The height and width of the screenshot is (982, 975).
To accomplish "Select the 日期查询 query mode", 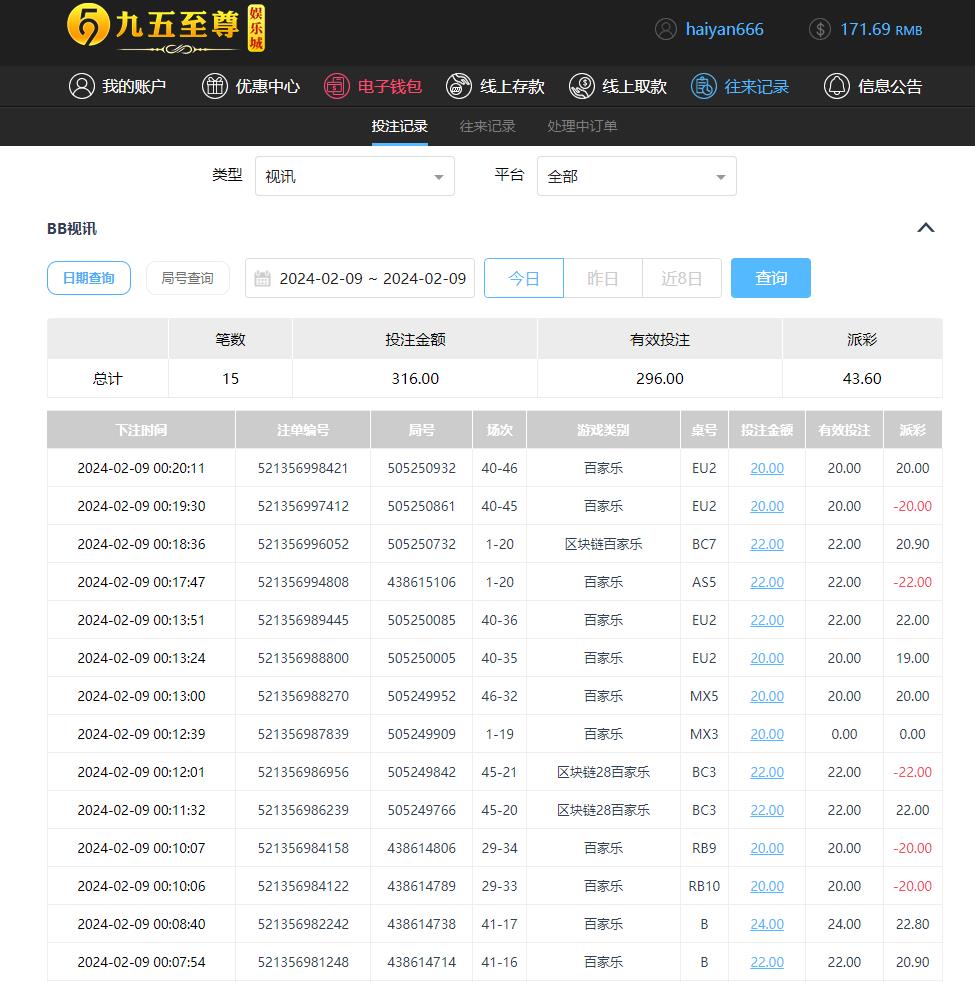I will pyautogui.click(x=89, y=278).
